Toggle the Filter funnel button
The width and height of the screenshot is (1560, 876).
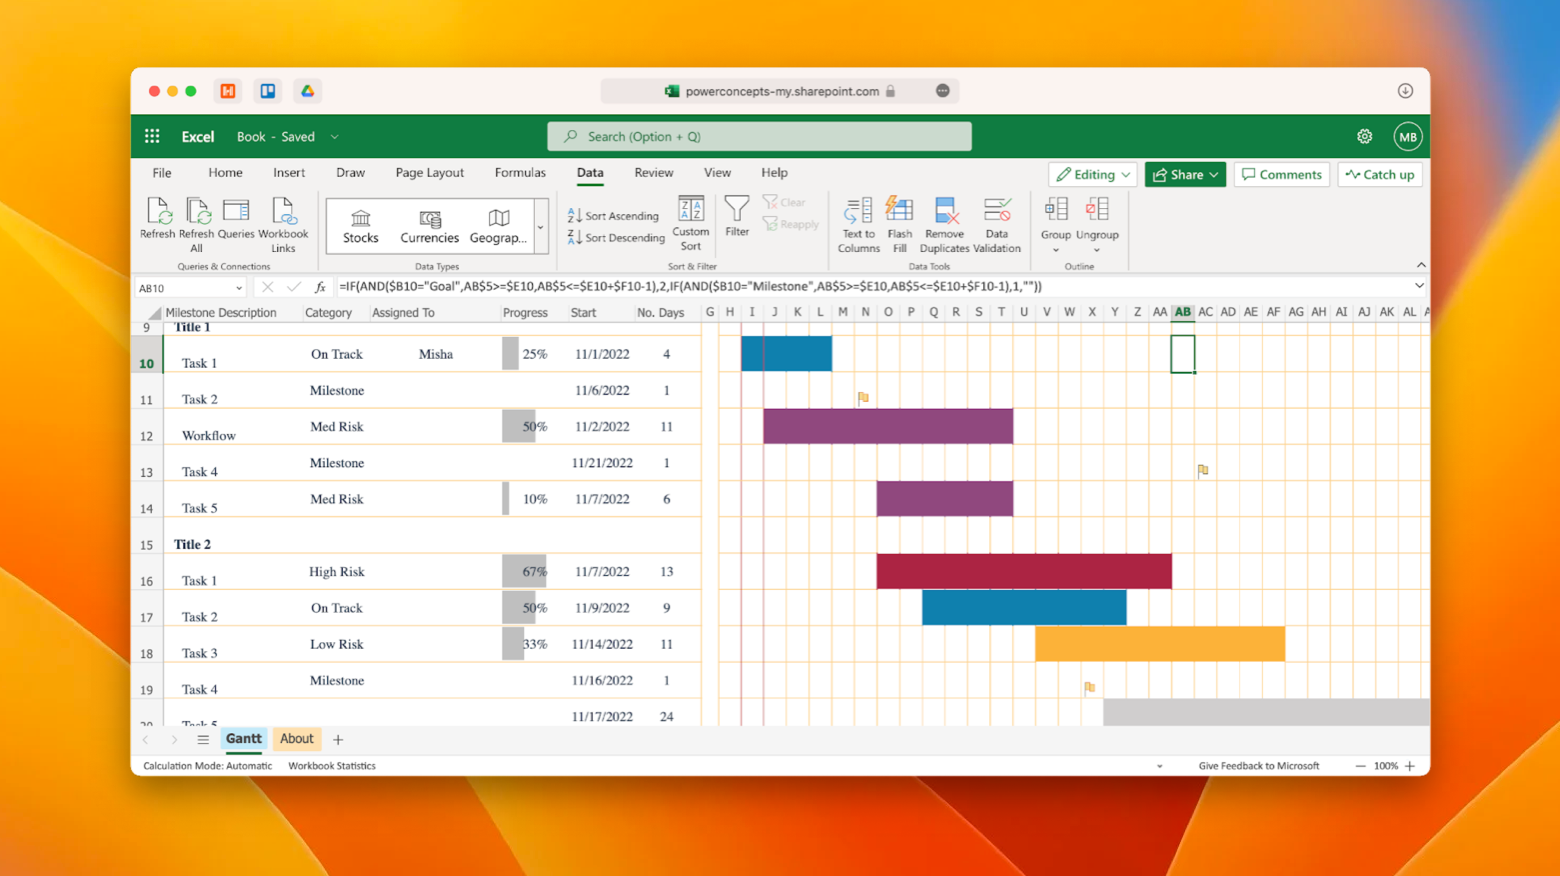[737, 217]
